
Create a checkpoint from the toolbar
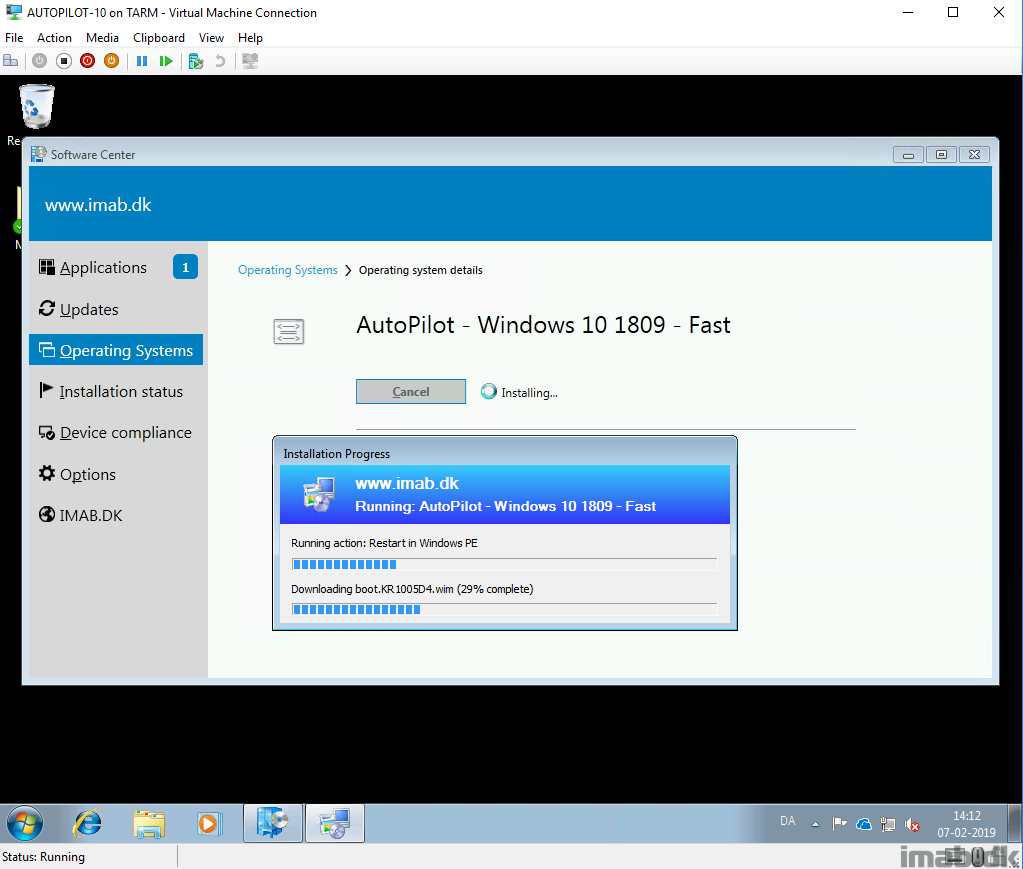pos(196,61)
